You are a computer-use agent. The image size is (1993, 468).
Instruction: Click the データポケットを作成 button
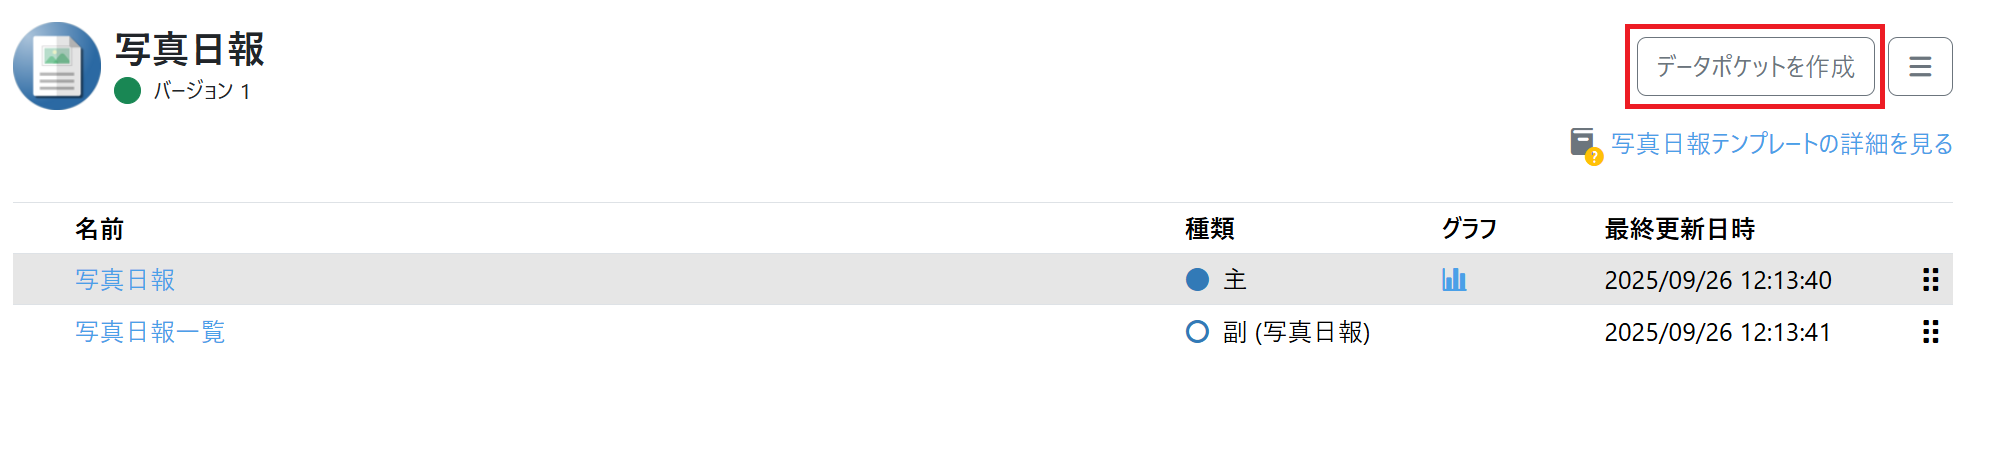coord(1755,67)
